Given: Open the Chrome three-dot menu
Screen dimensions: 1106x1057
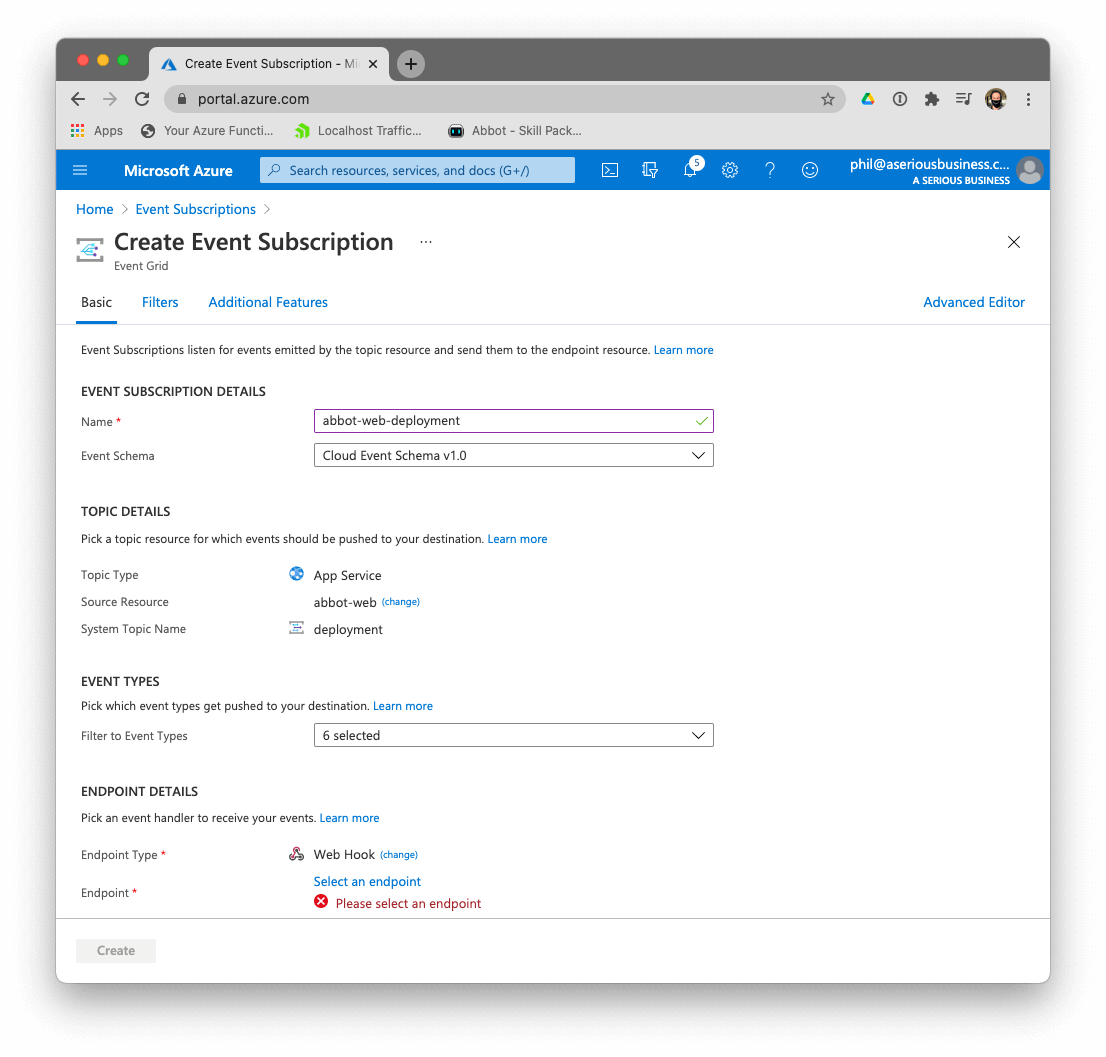Looking at the screenshot, I should coord(1028,99).
